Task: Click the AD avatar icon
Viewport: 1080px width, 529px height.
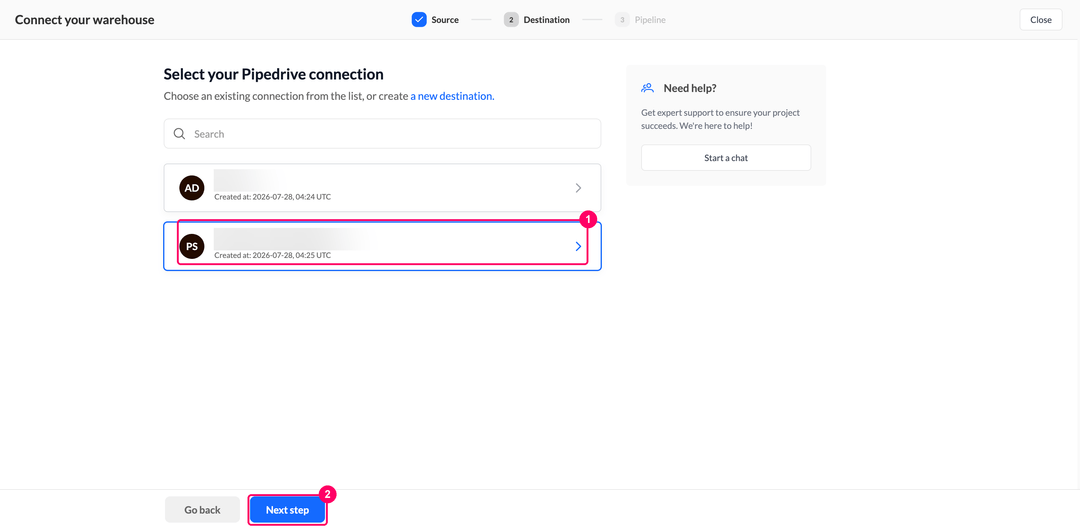Action: click(192, 188)
